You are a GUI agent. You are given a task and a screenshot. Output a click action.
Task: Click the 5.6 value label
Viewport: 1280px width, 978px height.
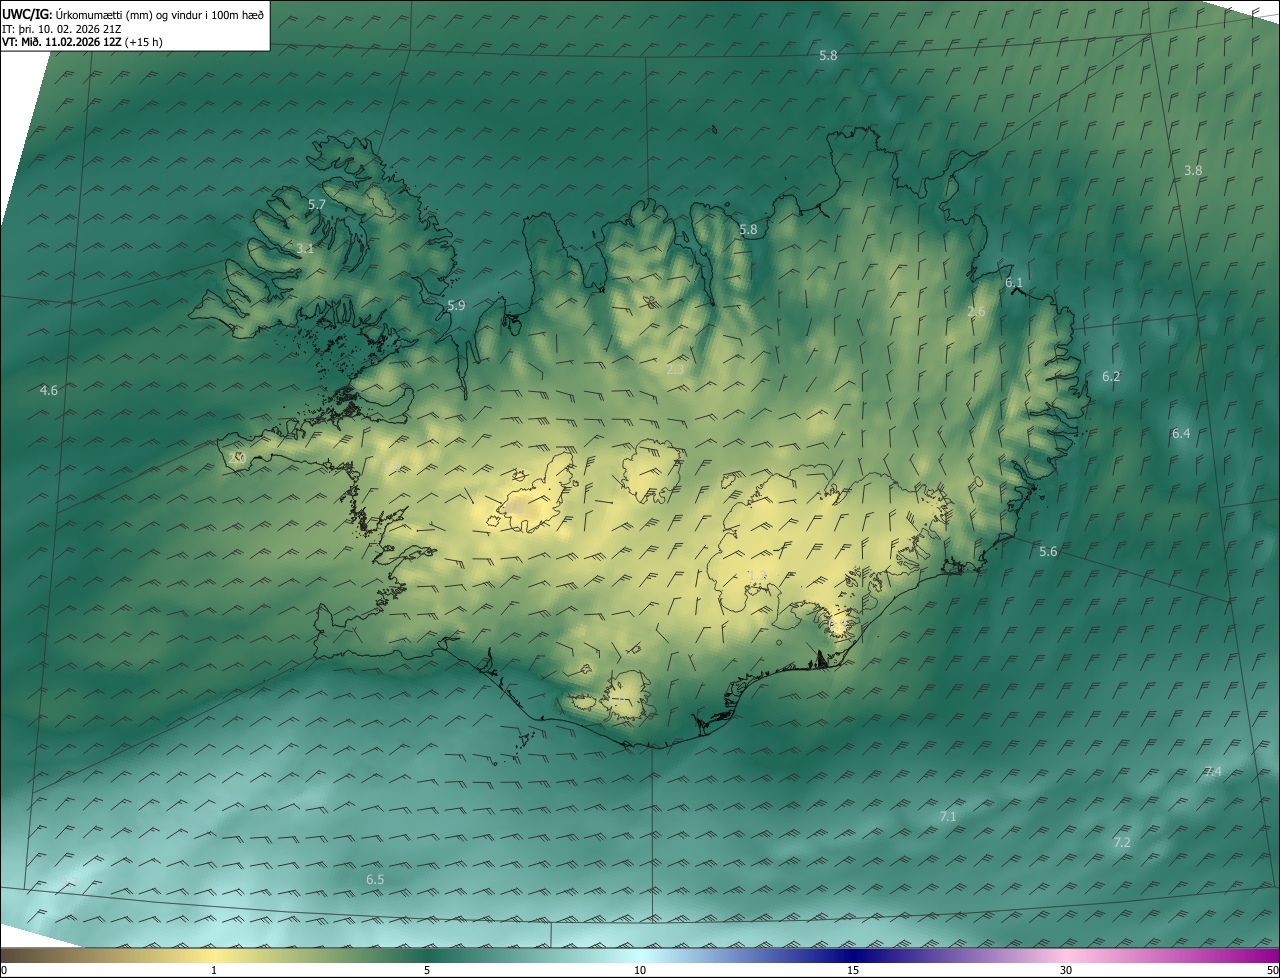(1048, 552)
